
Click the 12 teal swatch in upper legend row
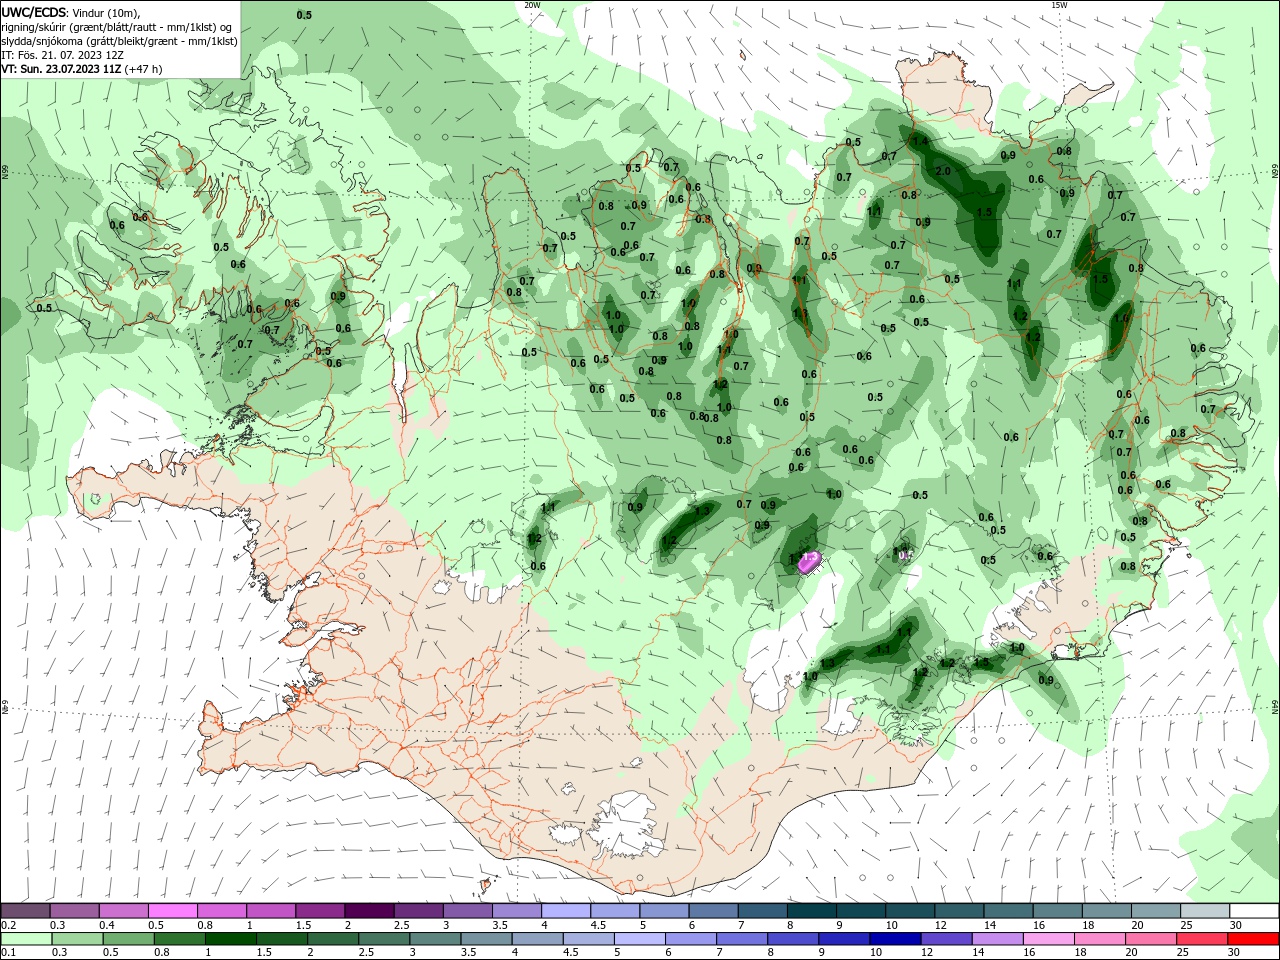pos(959,910)
